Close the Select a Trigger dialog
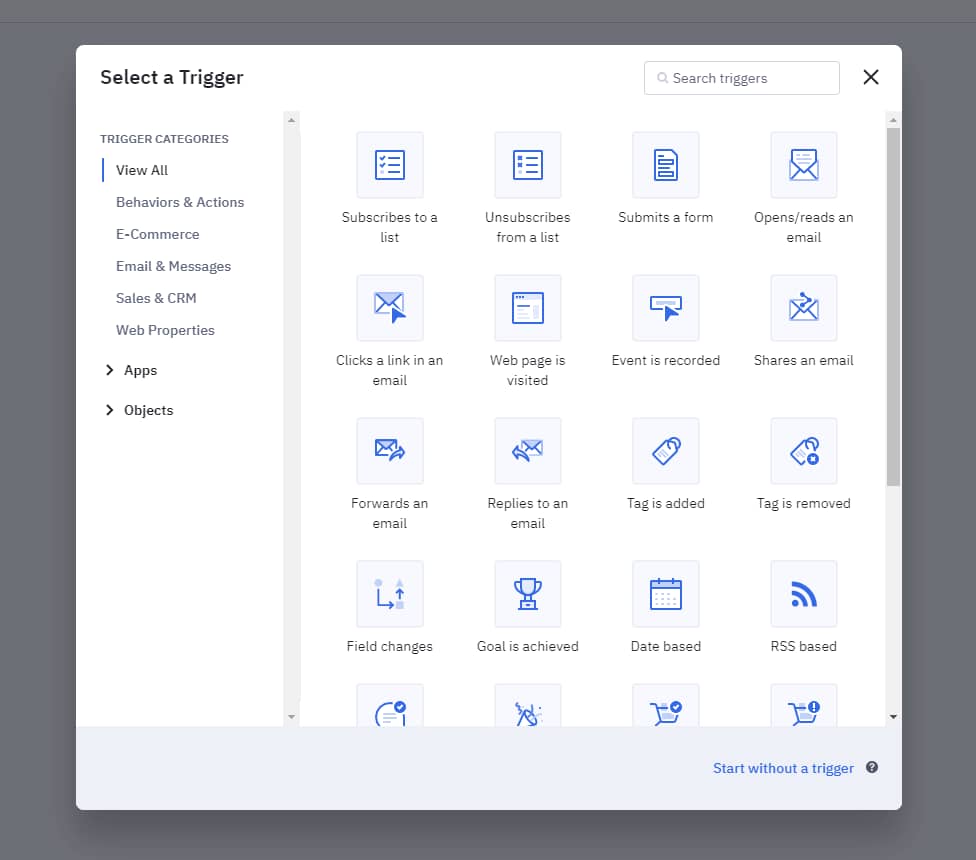Image resolution: width=976 pixels, height=860 pixels. [871, 77]
